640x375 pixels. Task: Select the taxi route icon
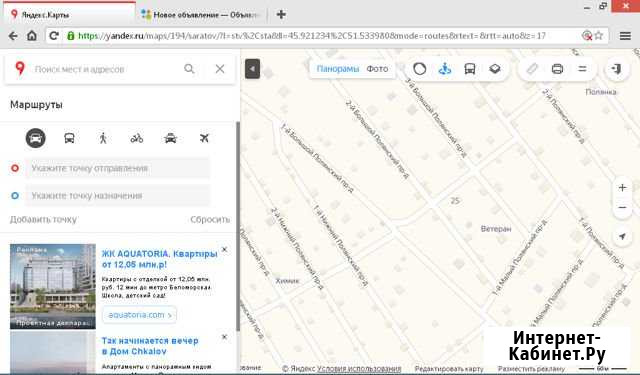pos(170,138)
